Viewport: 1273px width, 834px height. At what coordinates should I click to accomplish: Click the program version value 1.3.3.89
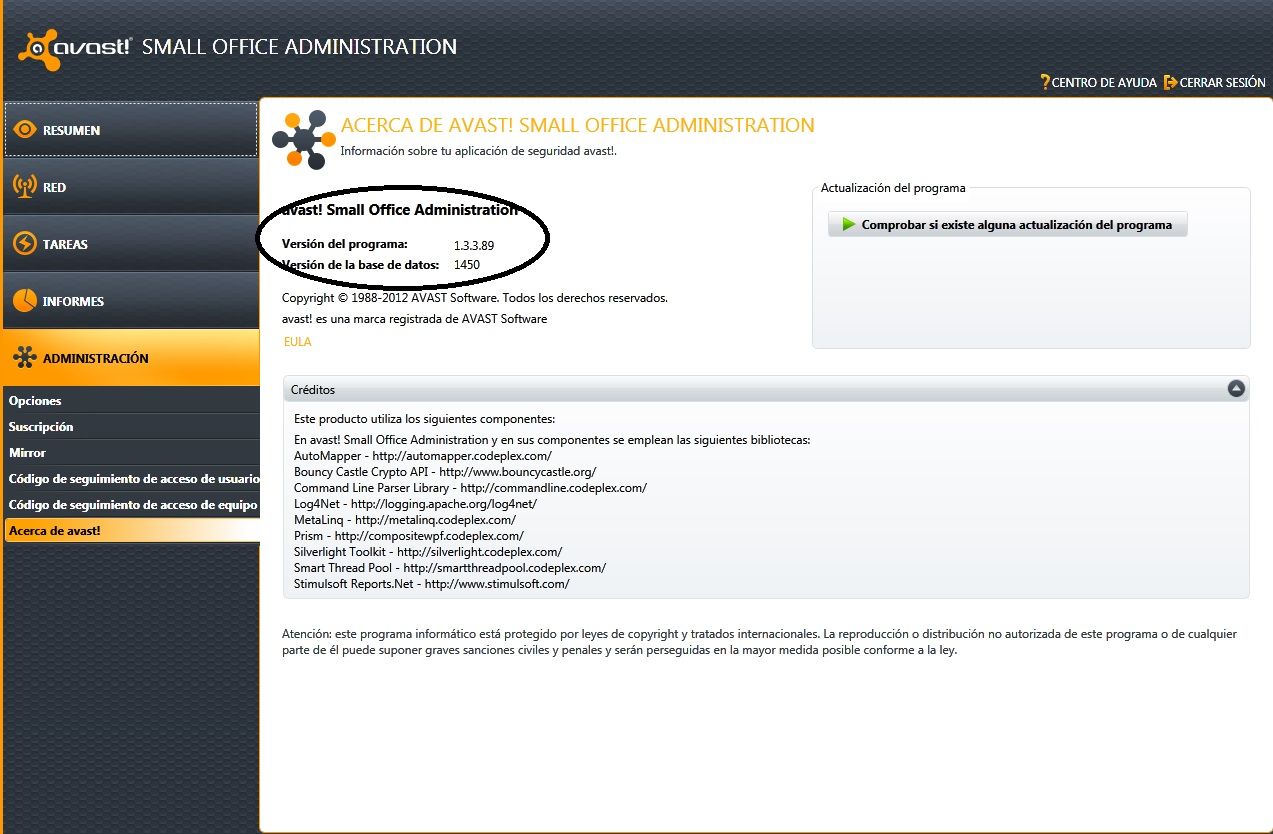tap(474, 245)
